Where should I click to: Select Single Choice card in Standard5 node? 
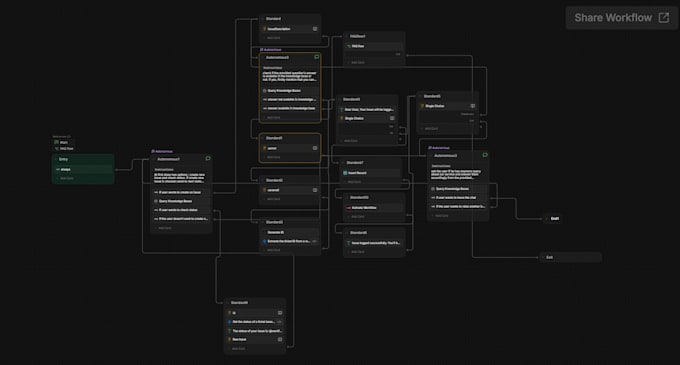click(x=448, y=106)
